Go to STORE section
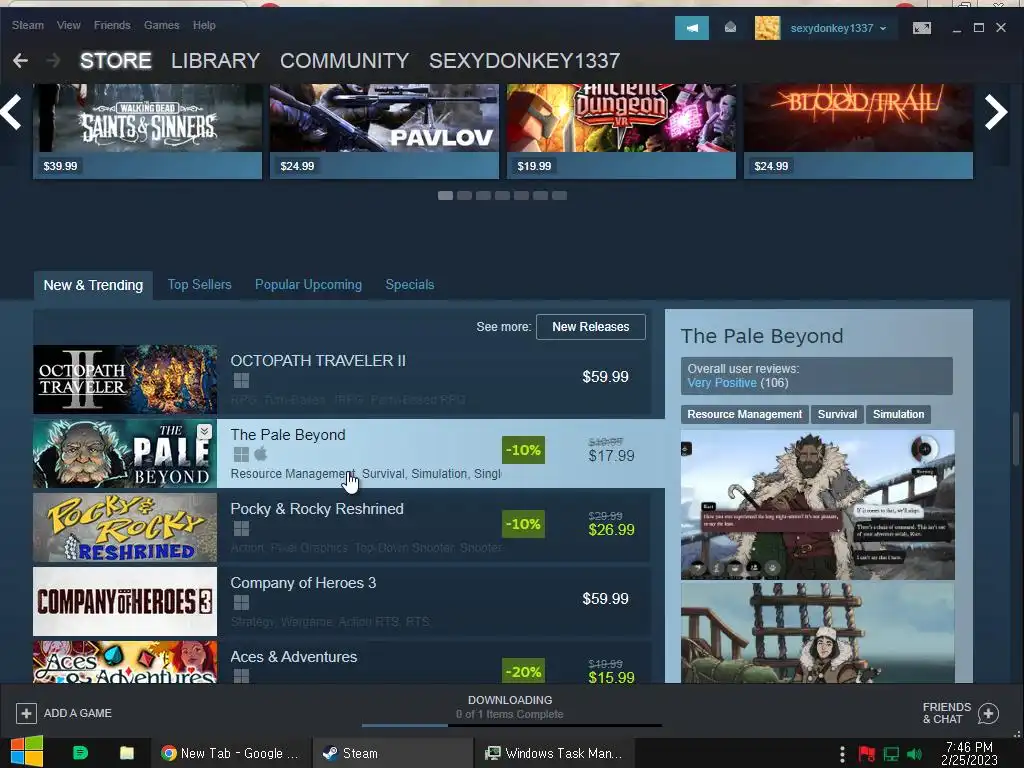Screen dimensions: 1024x768 [116, 61]
